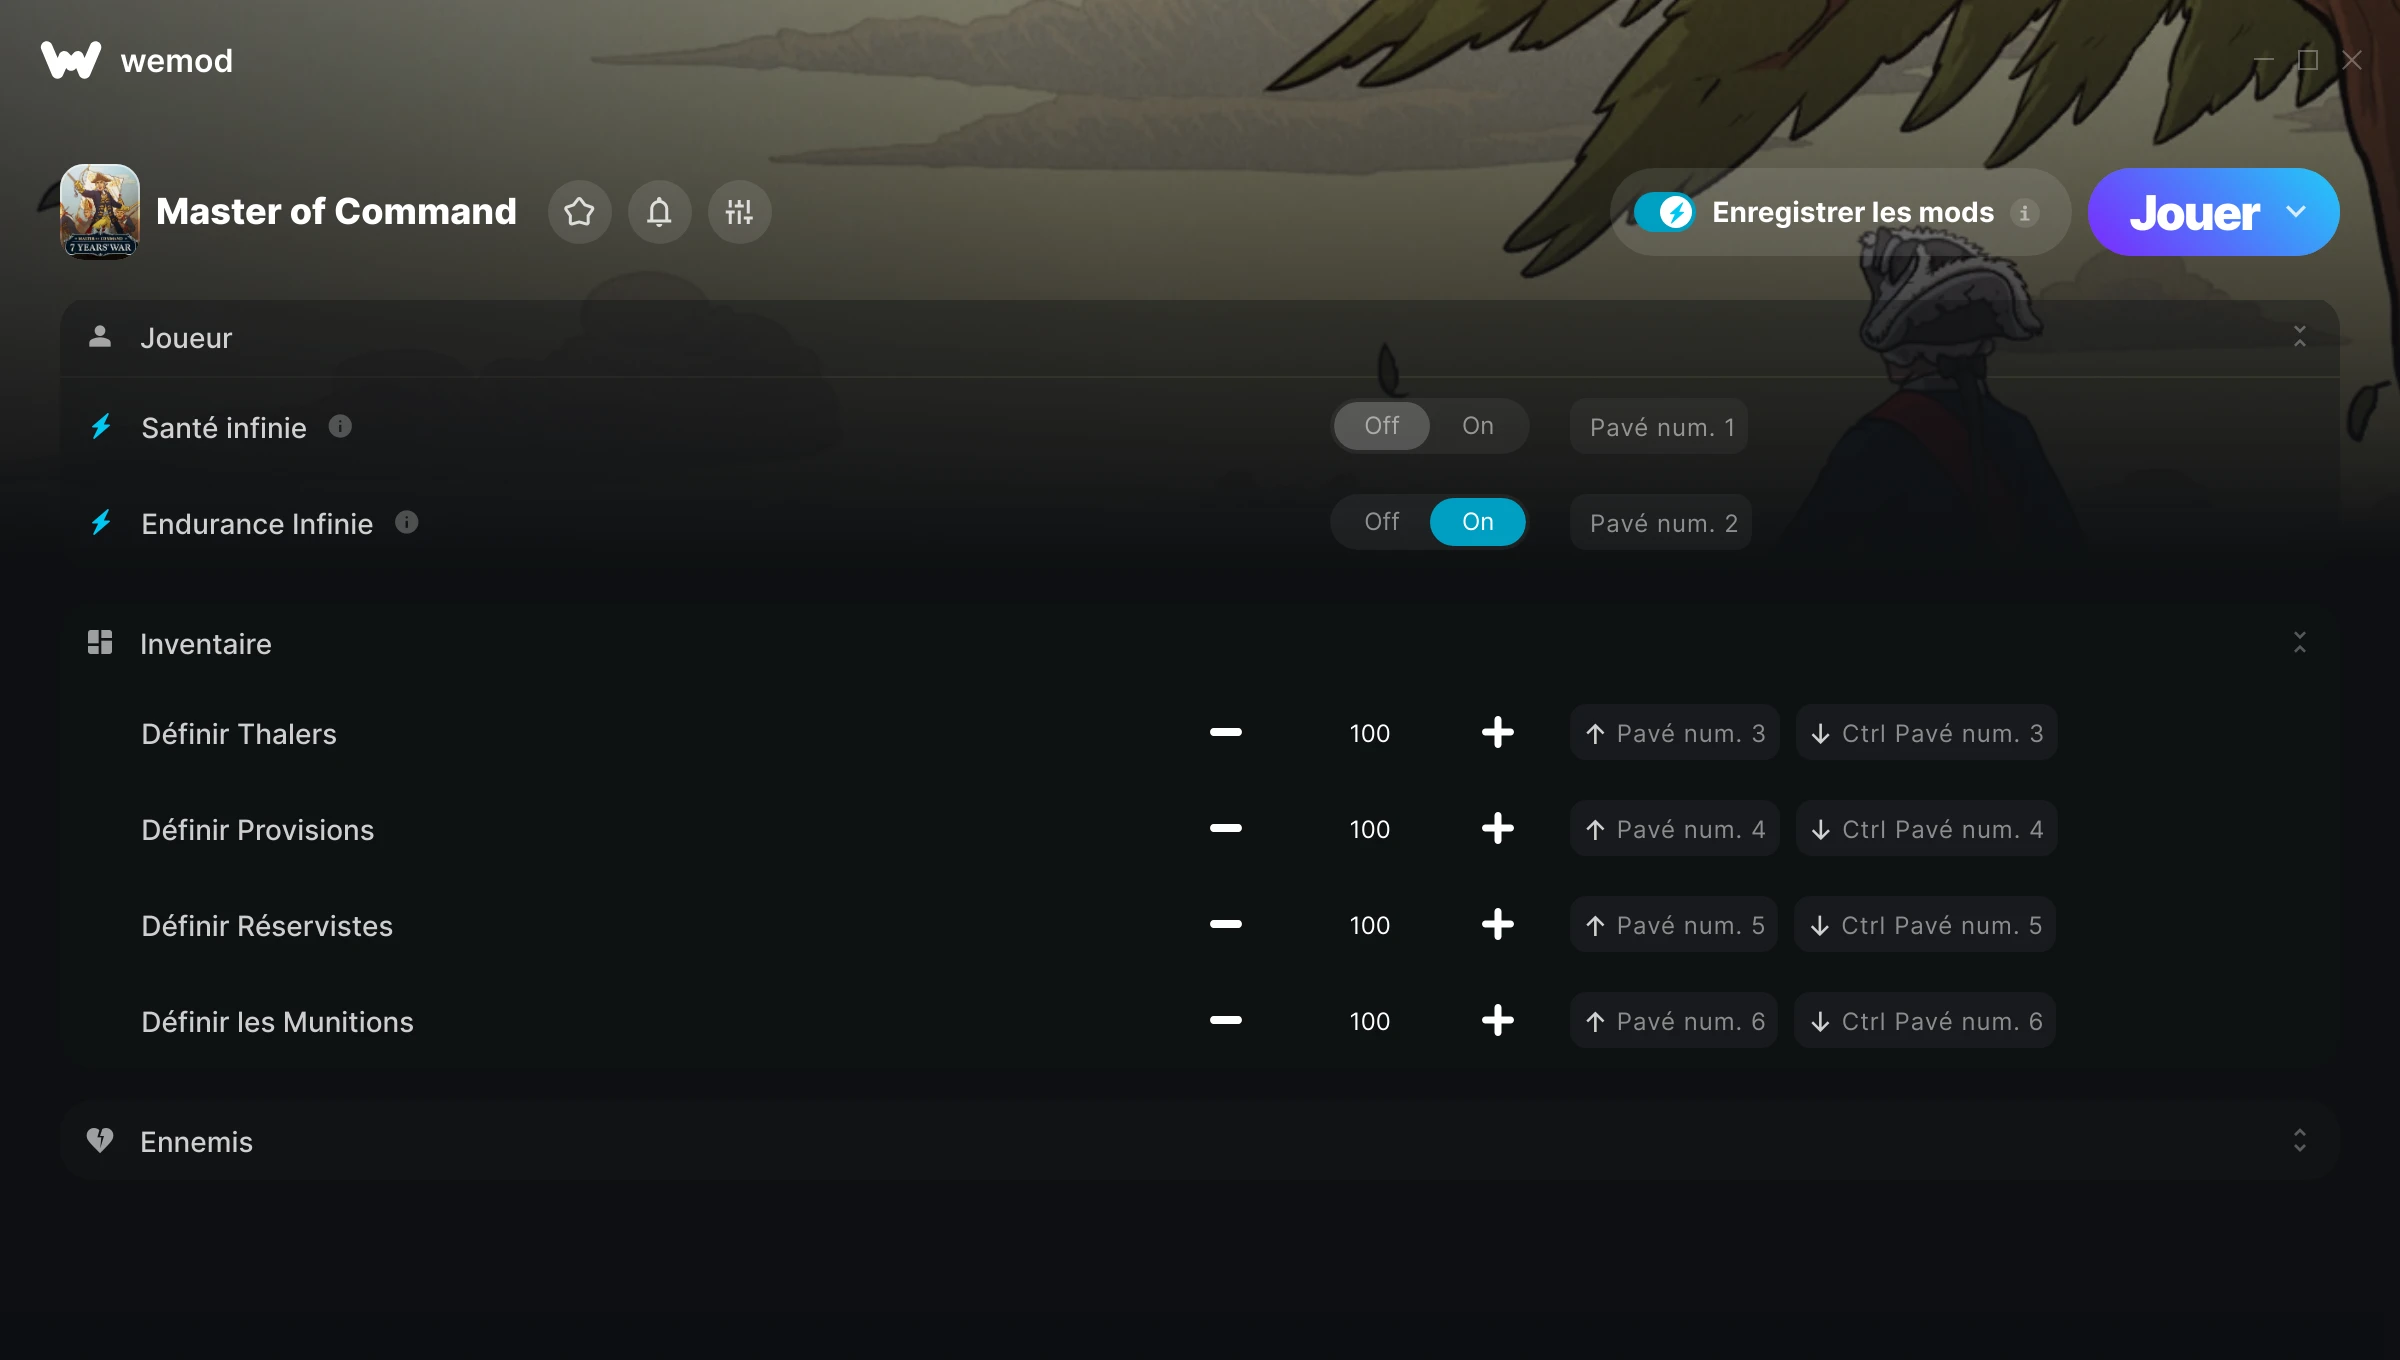Open mod settings sliders icon
This screenshot has width=2400, height=1360.
coord(739,212)
